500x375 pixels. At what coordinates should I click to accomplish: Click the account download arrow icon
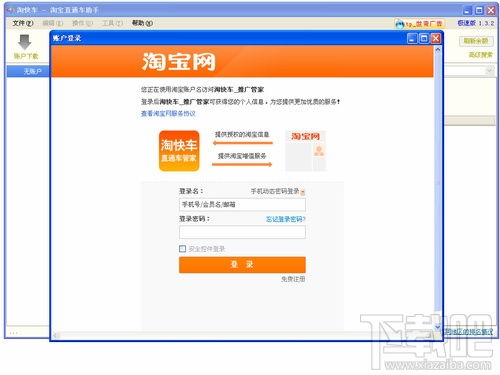[24, 42]
